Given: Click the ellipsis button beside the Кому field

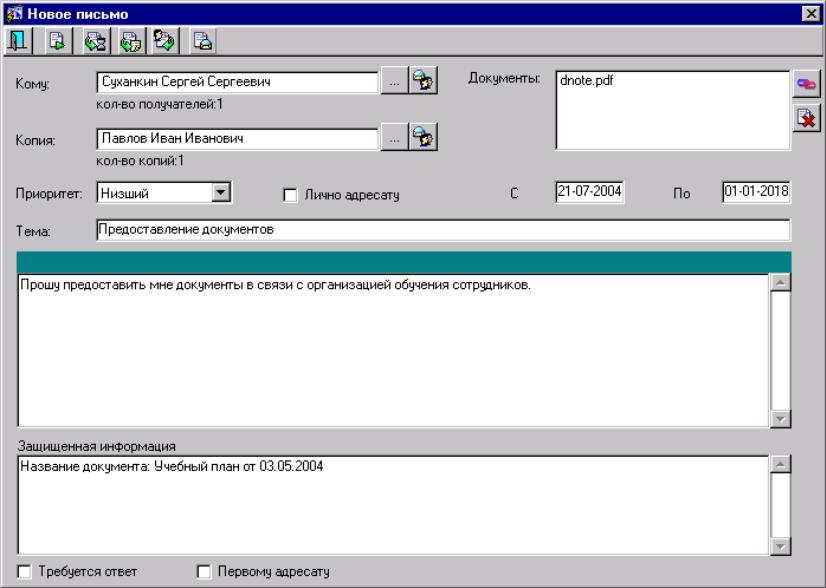Looking at the screenshot, I should tap(394, 81).
